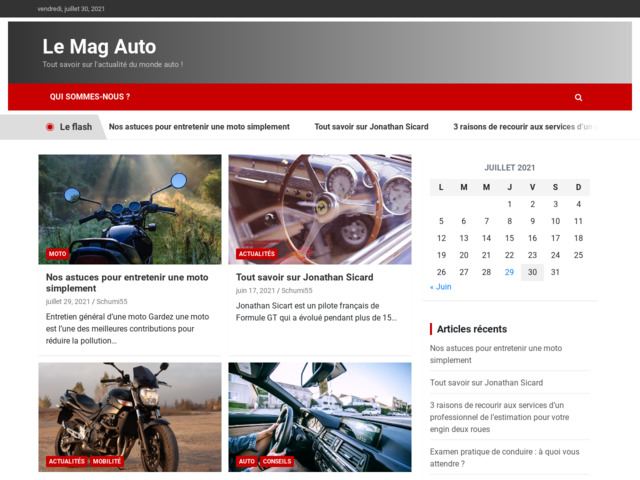Open recent article Tout savoir sur Jonathan Sicard

(x=486, y=383)
